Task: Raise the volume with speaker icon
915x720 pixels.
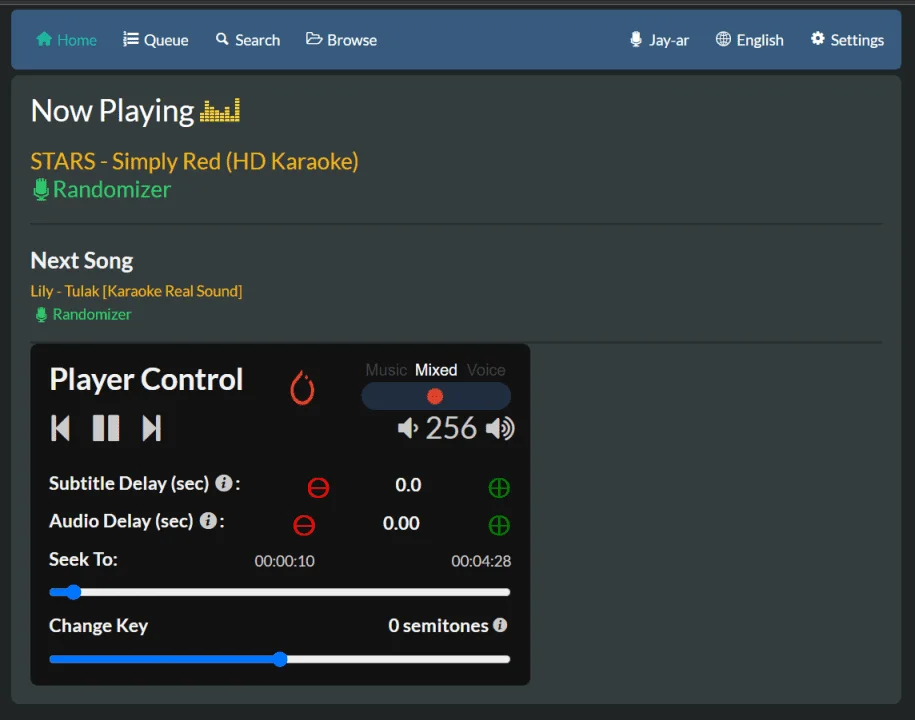Action: [x=500, y=428]
